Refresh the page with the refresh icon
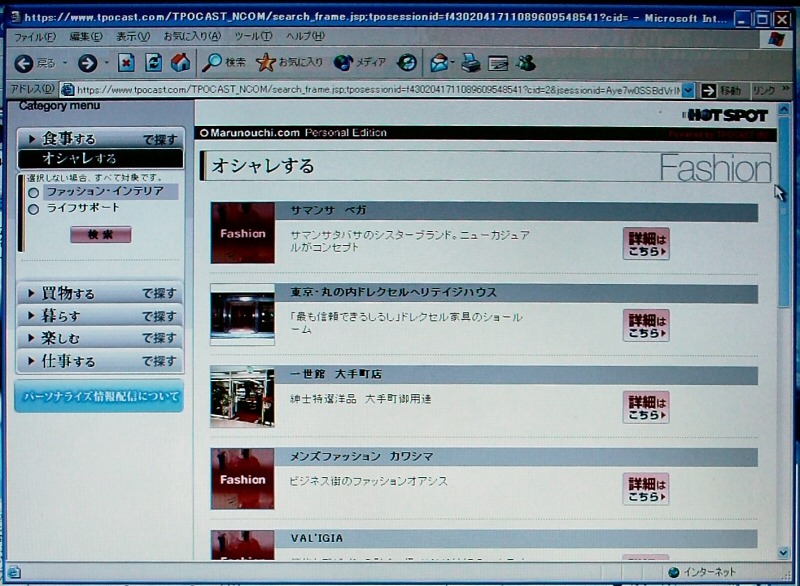 coord(153,63)
